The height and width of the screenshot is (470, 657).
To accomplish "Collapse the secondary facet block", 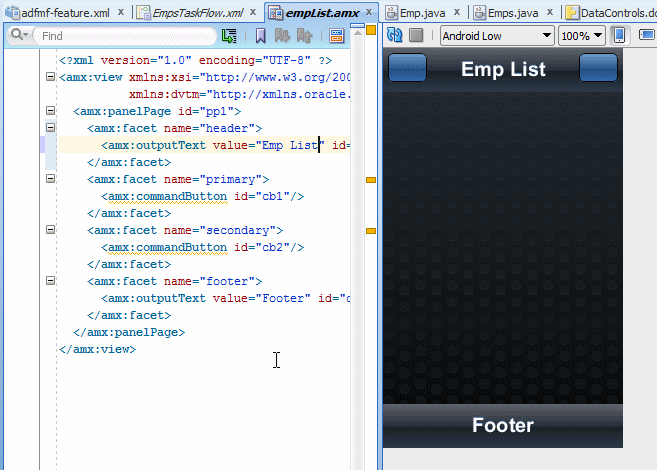I will (x=50, y=230).
